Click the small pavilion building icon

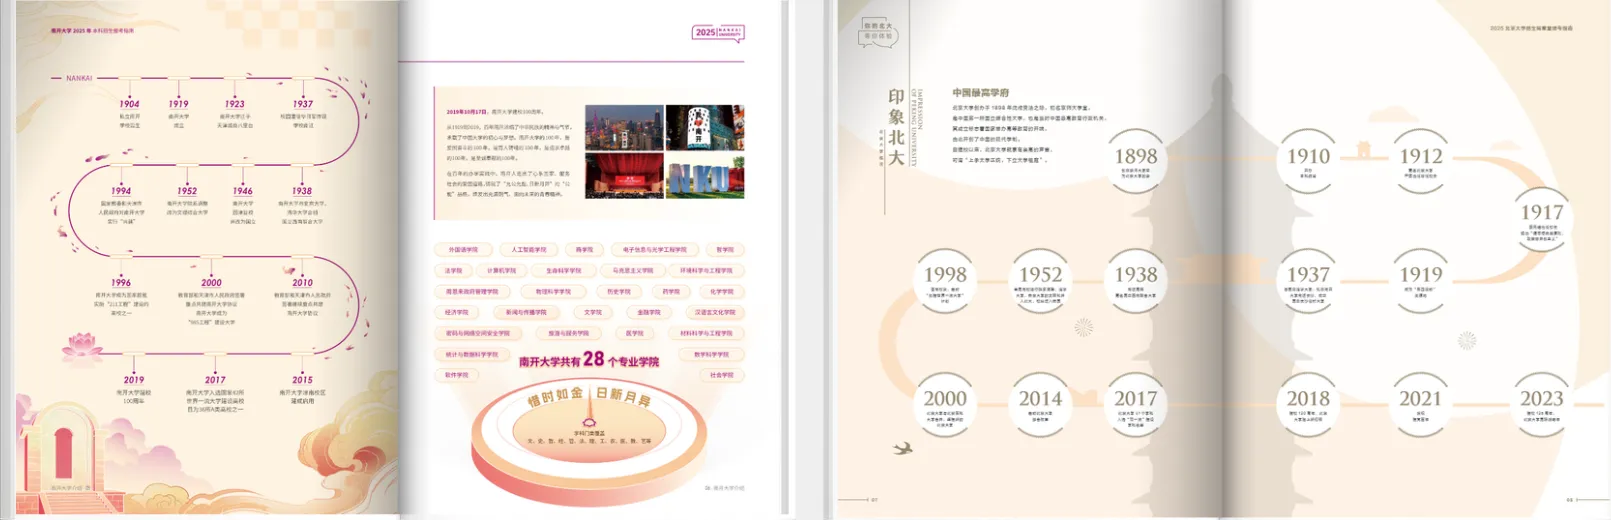pyautogui.click(x=1363, y=150)
